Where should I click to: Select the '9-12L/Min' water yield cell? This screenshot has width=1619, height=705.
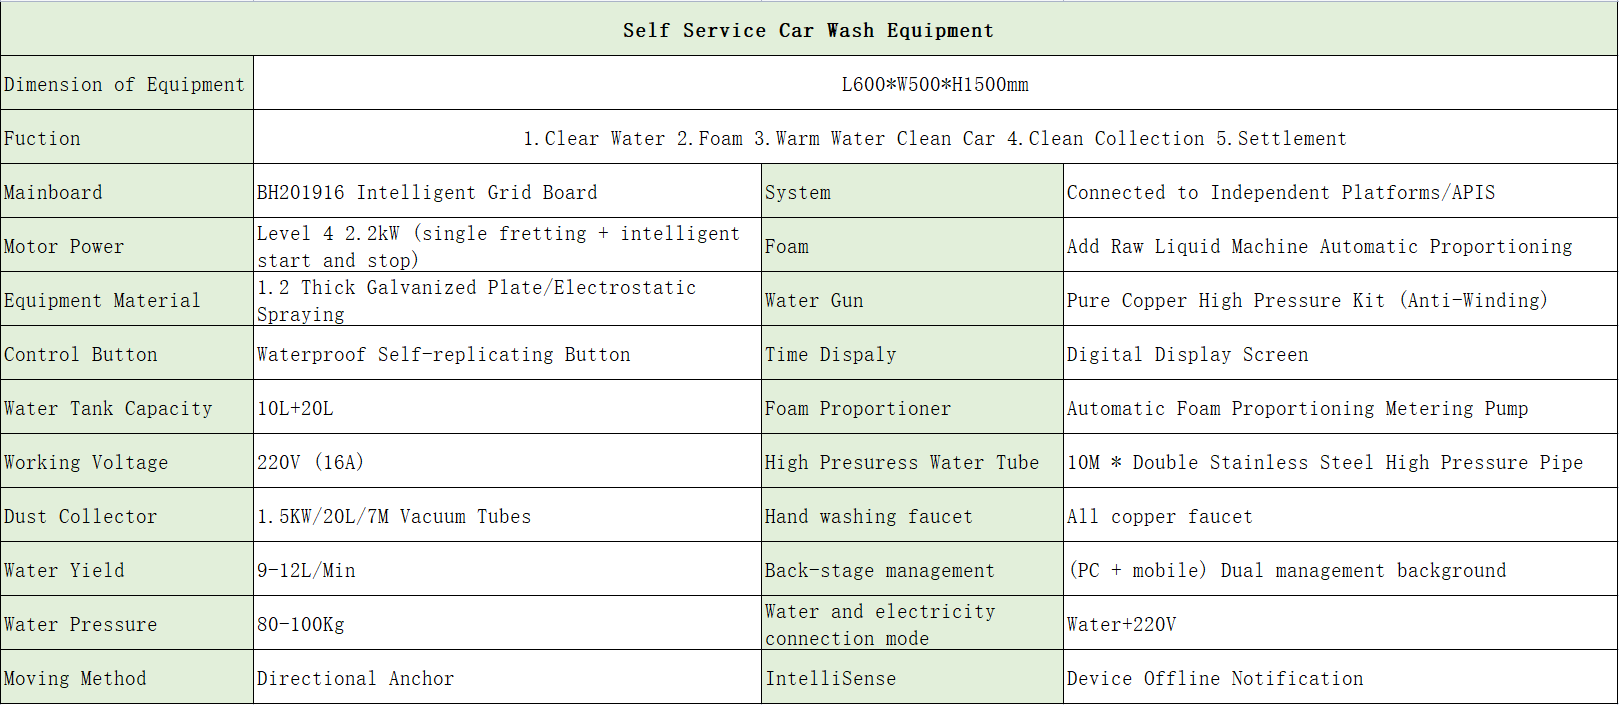coord(506,570)
